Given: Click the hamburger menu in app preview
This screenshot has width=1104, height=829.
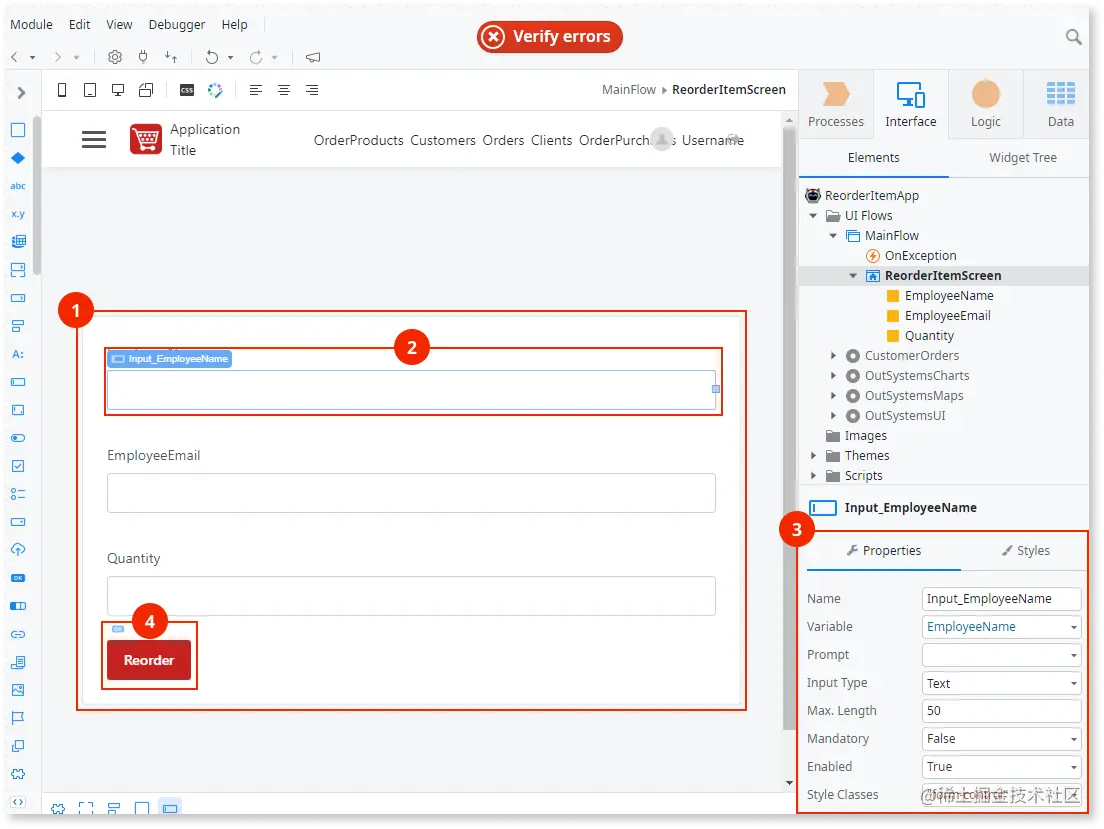Looking at the screenshot, I should tap(94, 139).
